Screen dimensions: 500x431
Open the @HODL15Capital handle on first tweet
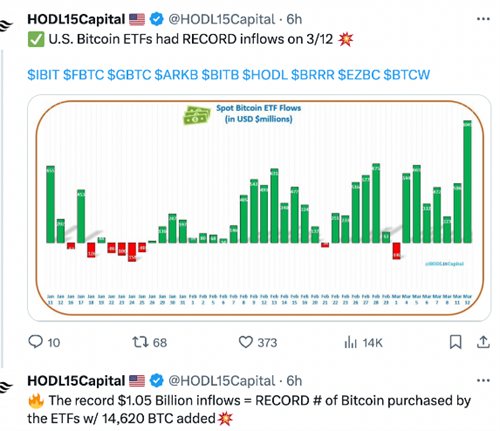[222, 19]
